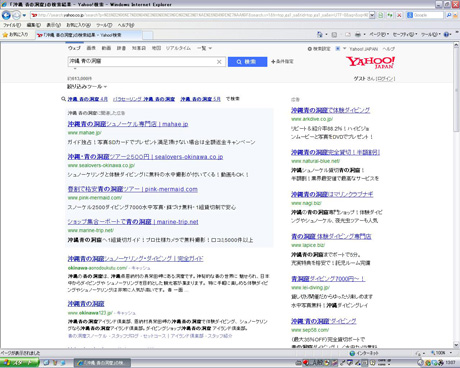Image resolution: width=460 pixels, height=368 pixels.
Task: Open the お気に入り favorites star button
Action: point(15,34)
